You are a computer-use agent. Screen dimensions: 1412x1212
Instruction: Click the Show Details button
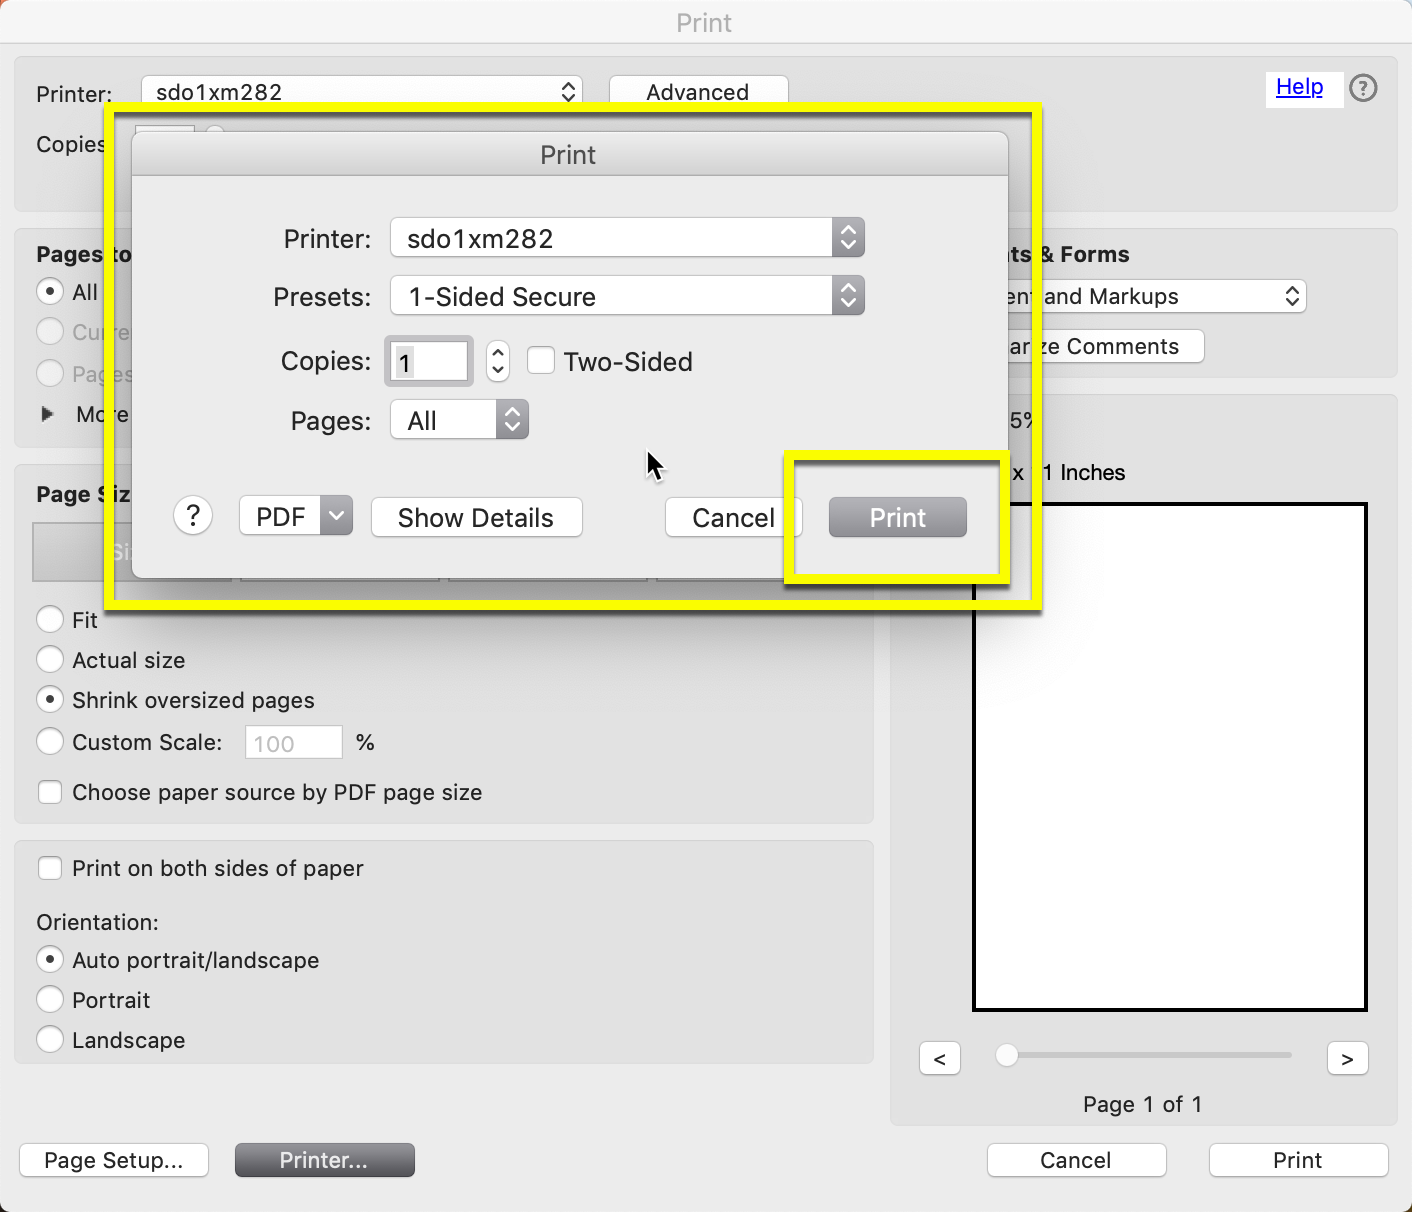pyautogui.click(x=476, y=517)
